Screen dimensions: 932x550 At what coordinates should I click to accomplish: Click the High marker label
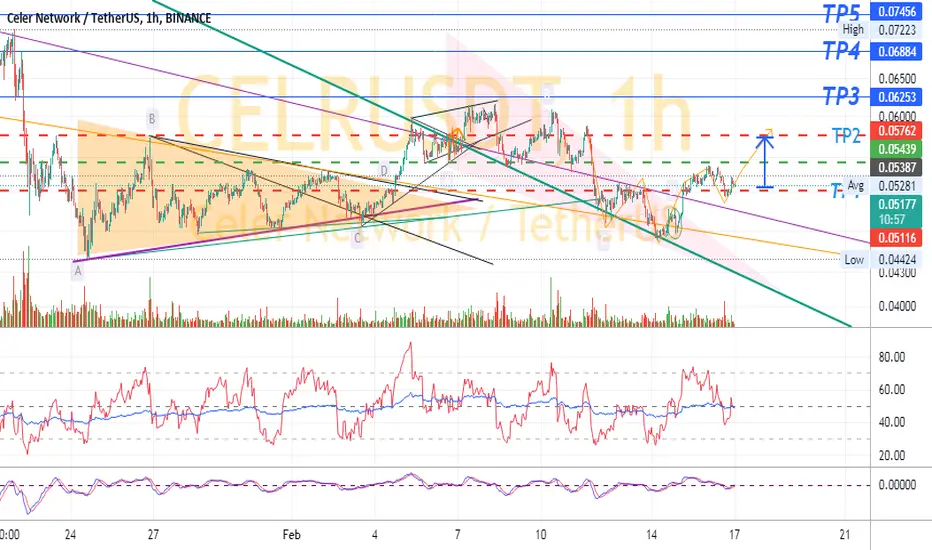coord(853,29)
